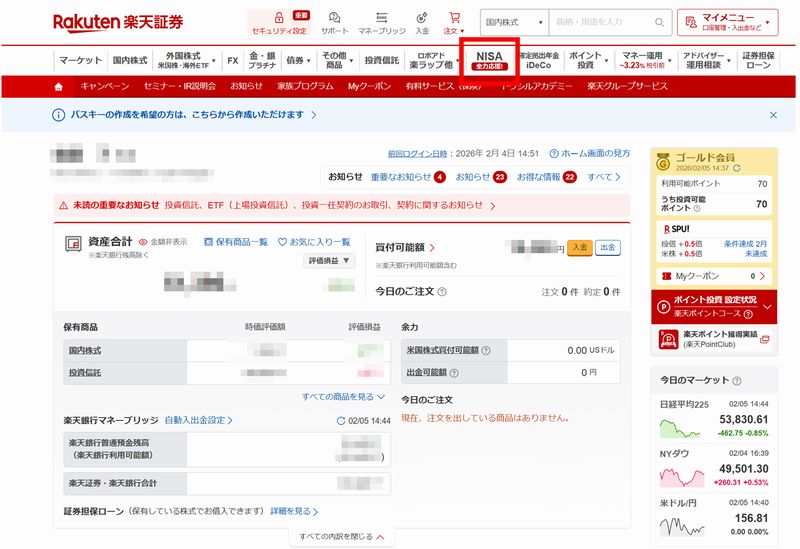Click help icon beside 今日のマーケット
This screenshot has height=549, width=800.
[737, 381]
